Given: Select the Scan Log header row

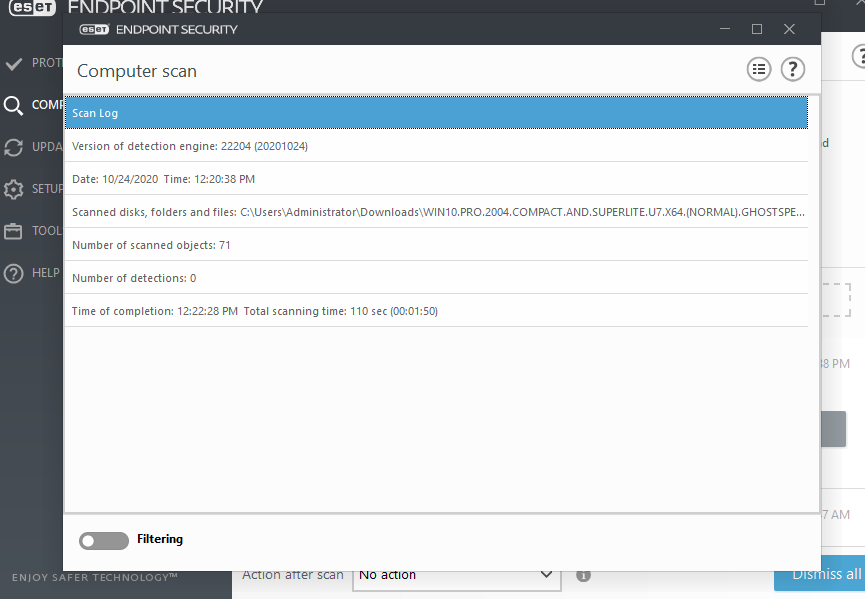Looking at the screenshot, I should pyautogui.click(x=436, y=113).
